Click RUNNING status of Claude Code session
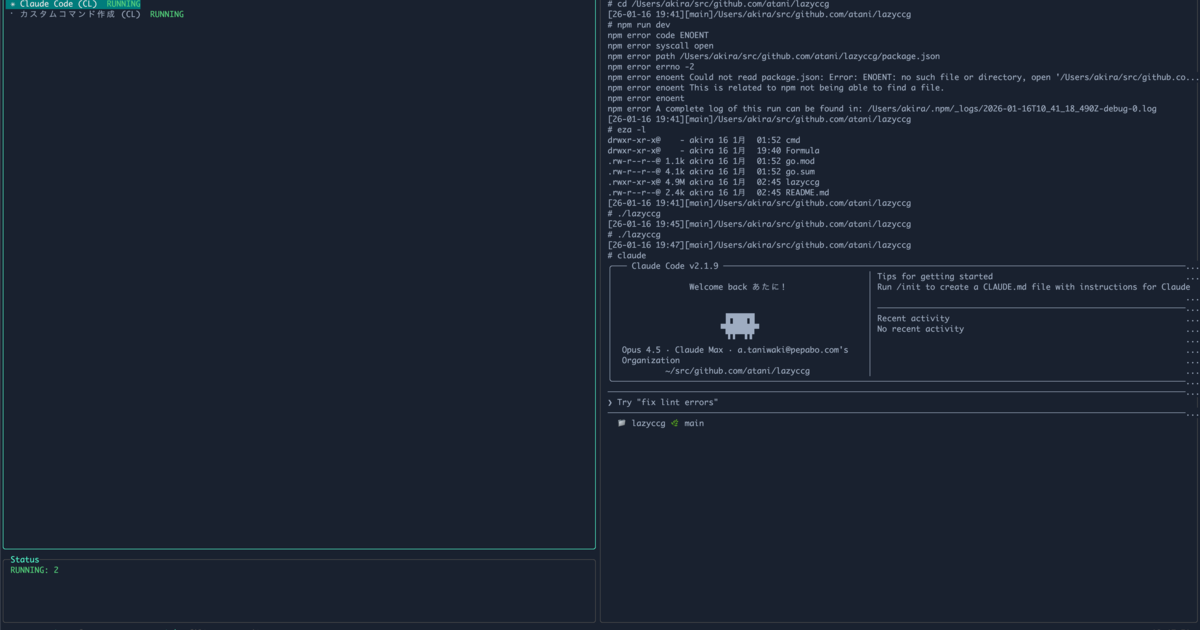This screenshot has width=1200, height=630. (x=123, y=4)
